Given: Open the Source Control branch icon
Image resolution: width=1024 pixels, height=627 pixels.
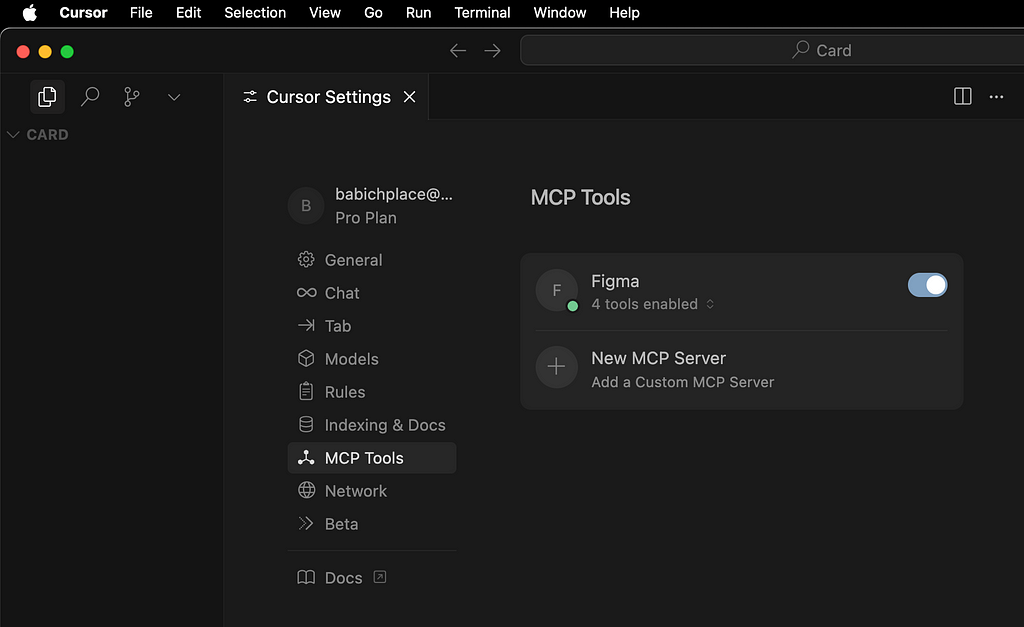Looking at the screenshot, I should pos(131,97).
